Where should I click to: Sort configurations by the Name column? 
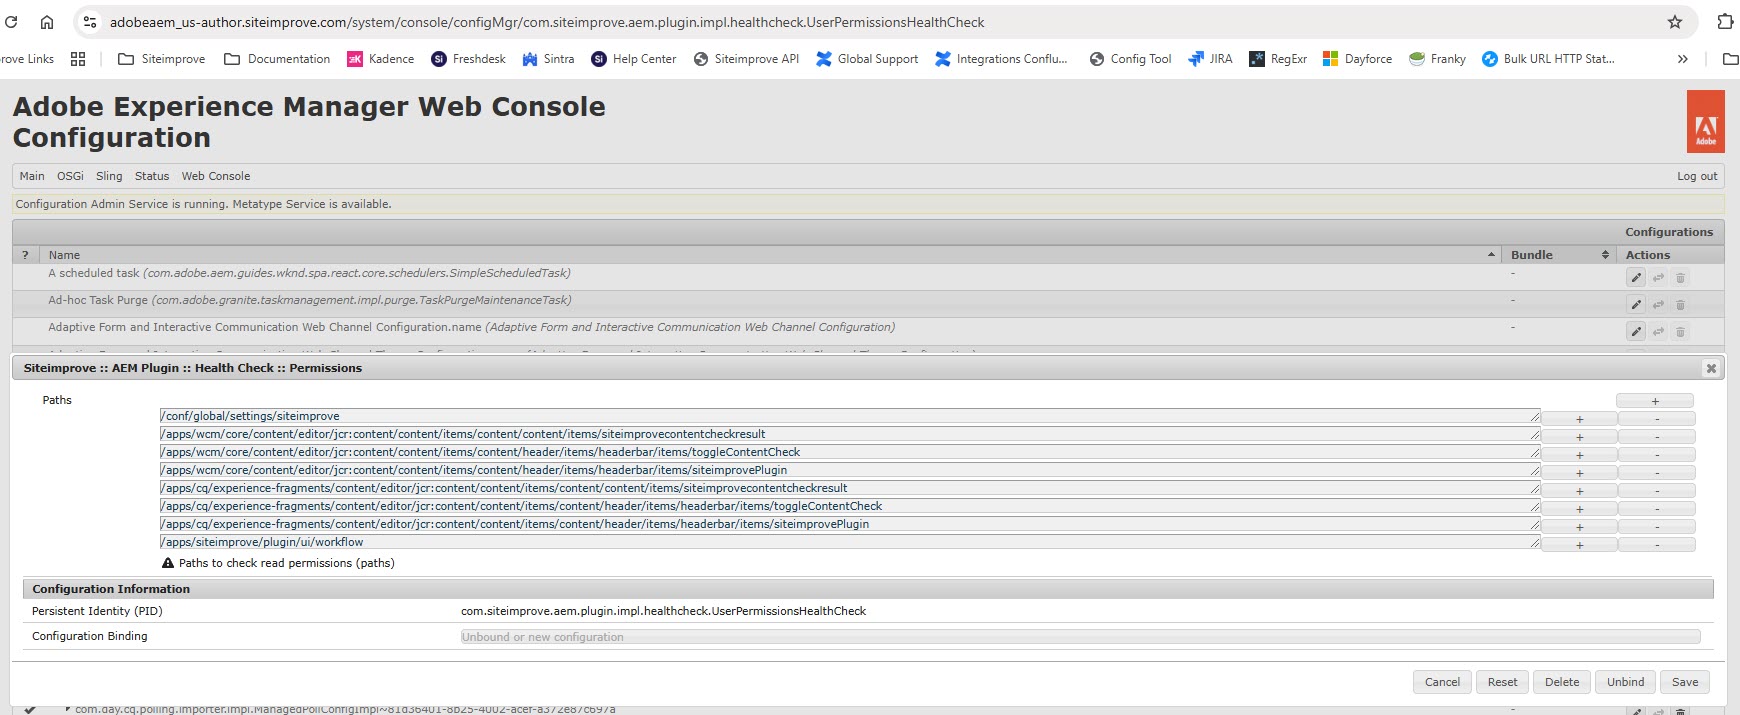(x=770, y=255)
